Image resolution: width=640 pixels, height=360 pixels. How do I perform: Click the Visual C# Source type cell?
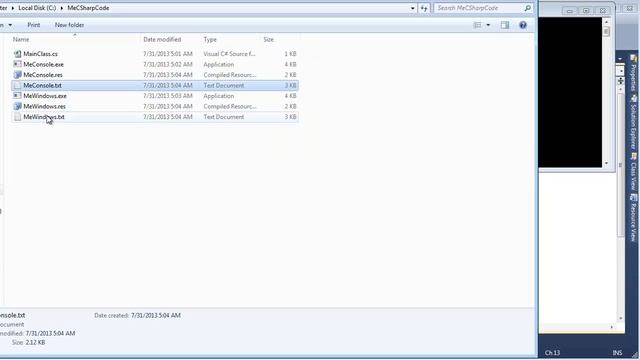(229, 54)
